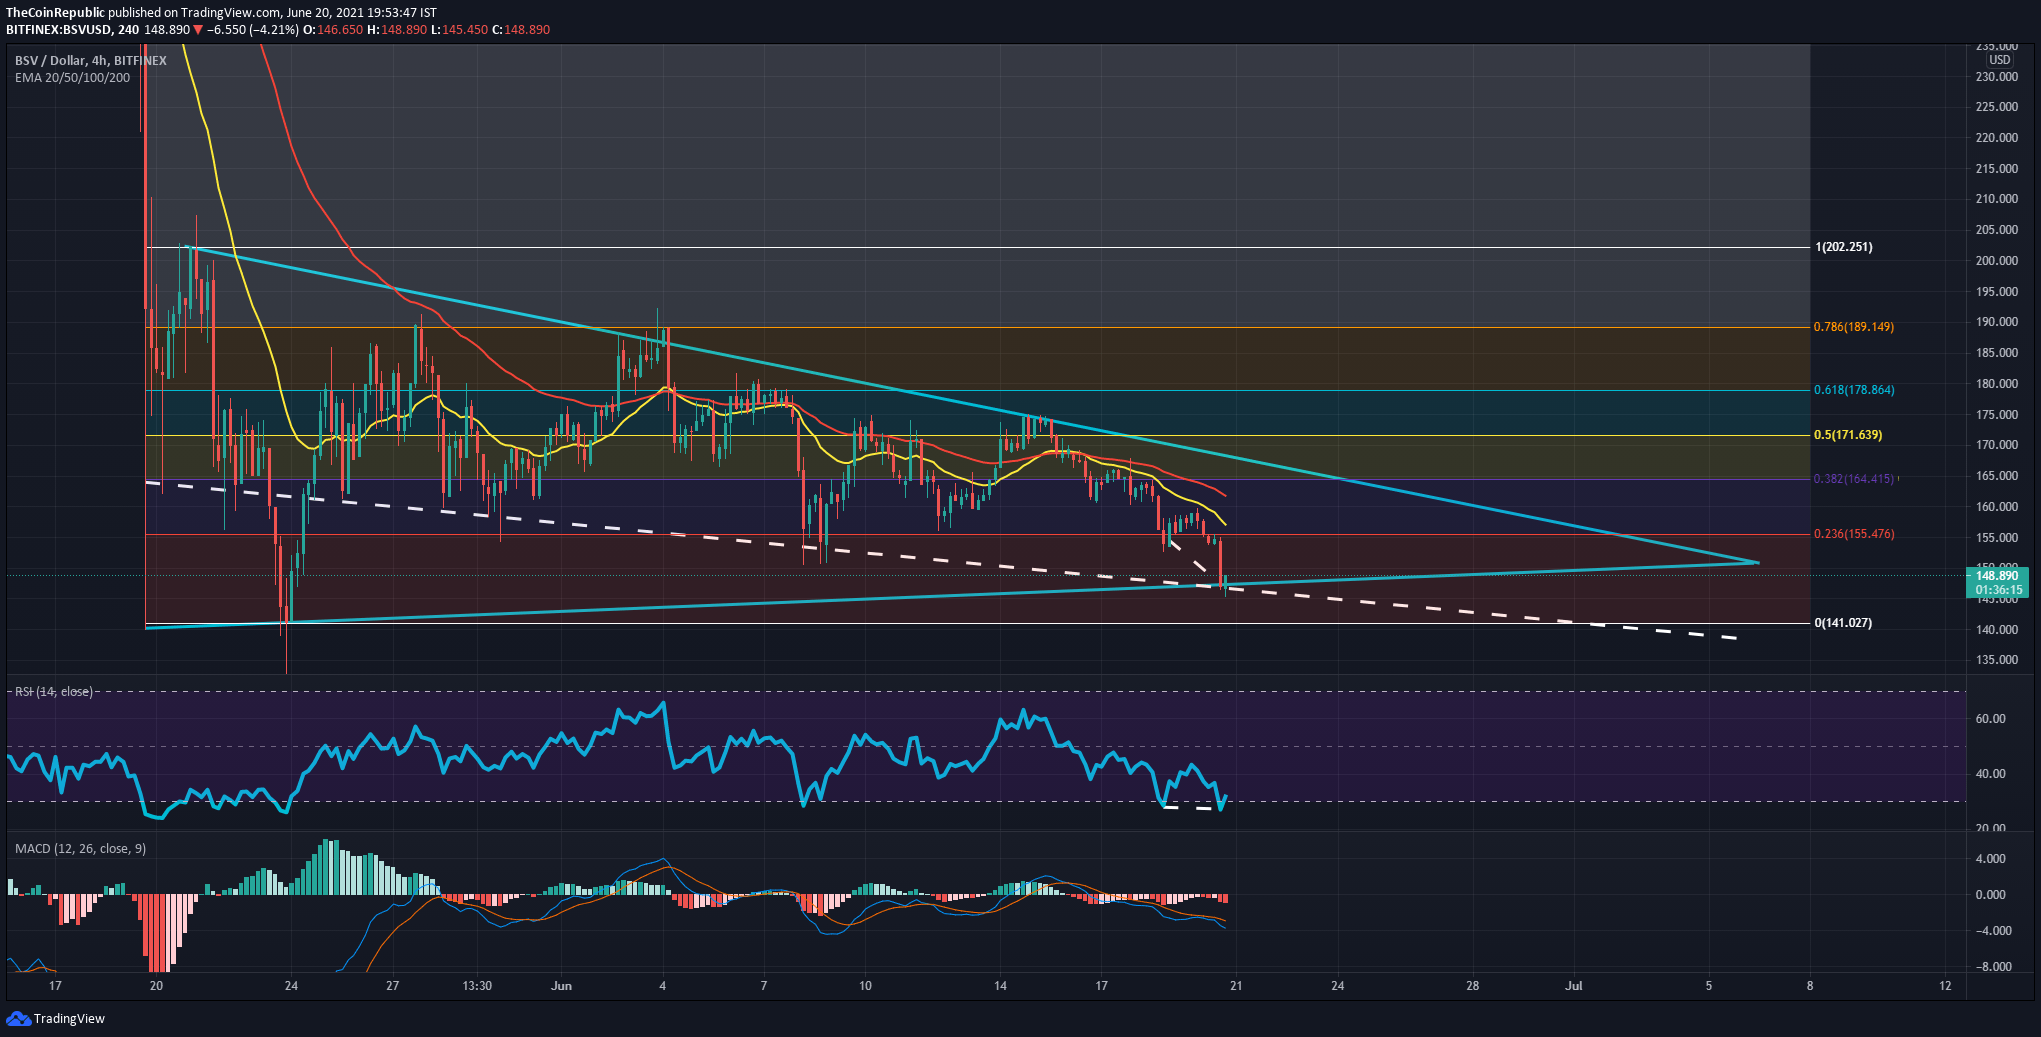The height and width of the screenshot is (1037, 2041).
Task: Select the BITFINEX:BSVUSD, 240 symbol text
Action: (72, 30)
